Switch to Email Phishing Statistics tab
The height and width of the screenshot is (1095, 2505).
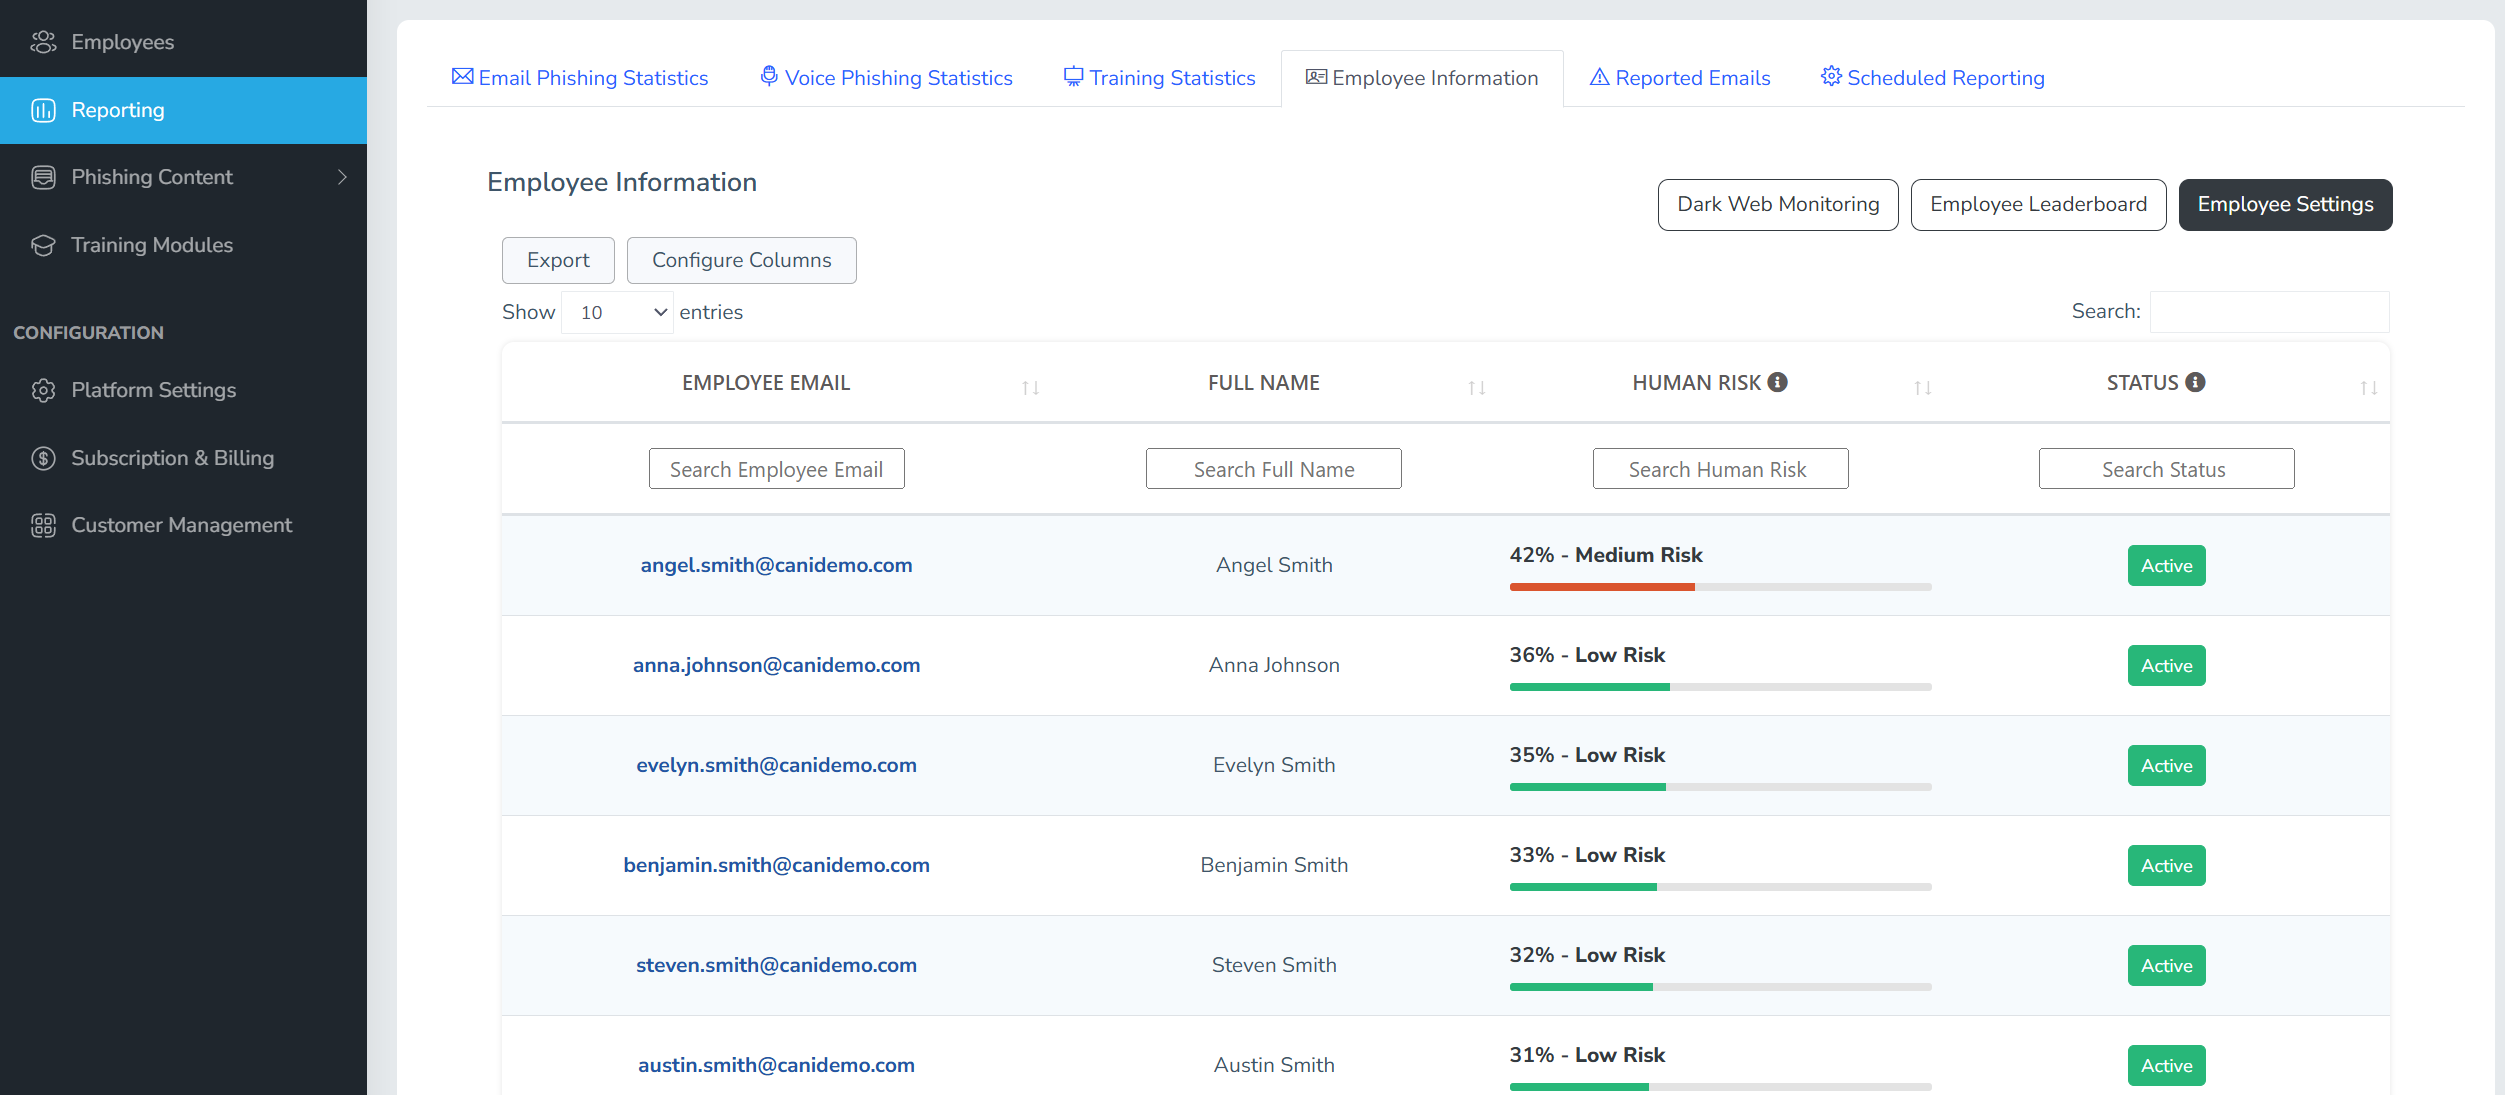580,78
